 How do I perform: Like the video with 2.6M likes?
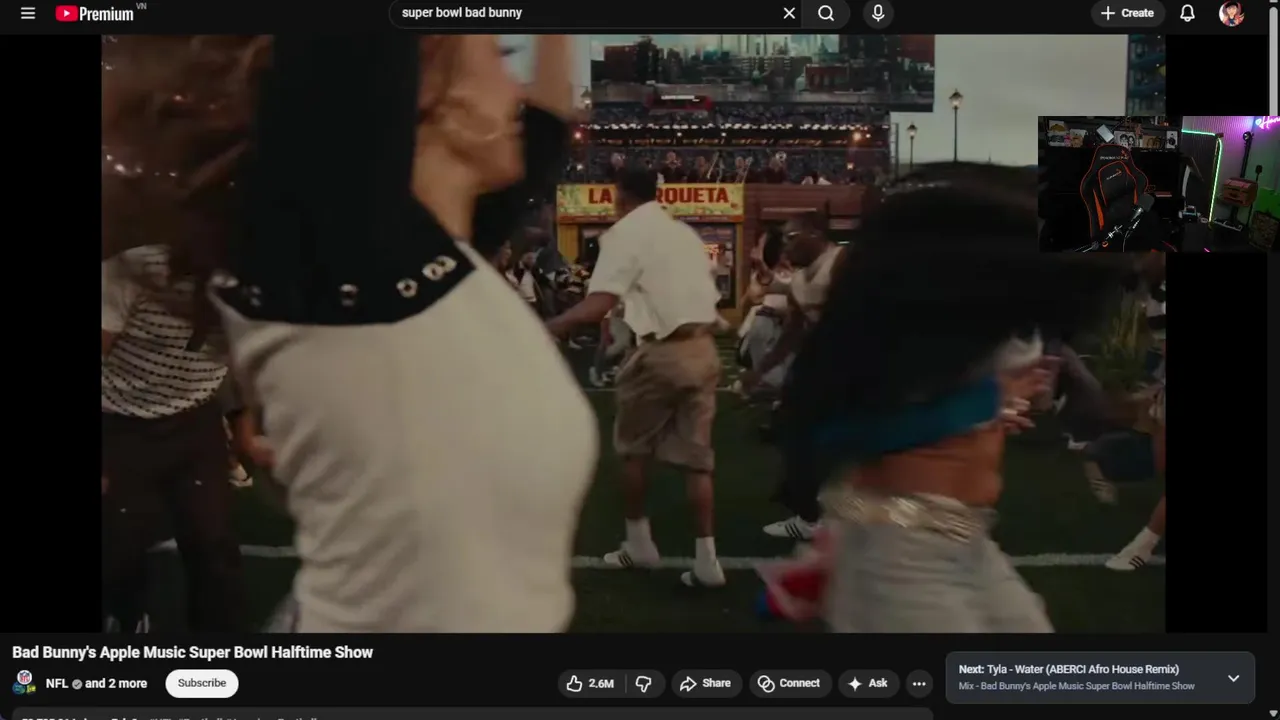click(589, 683)
